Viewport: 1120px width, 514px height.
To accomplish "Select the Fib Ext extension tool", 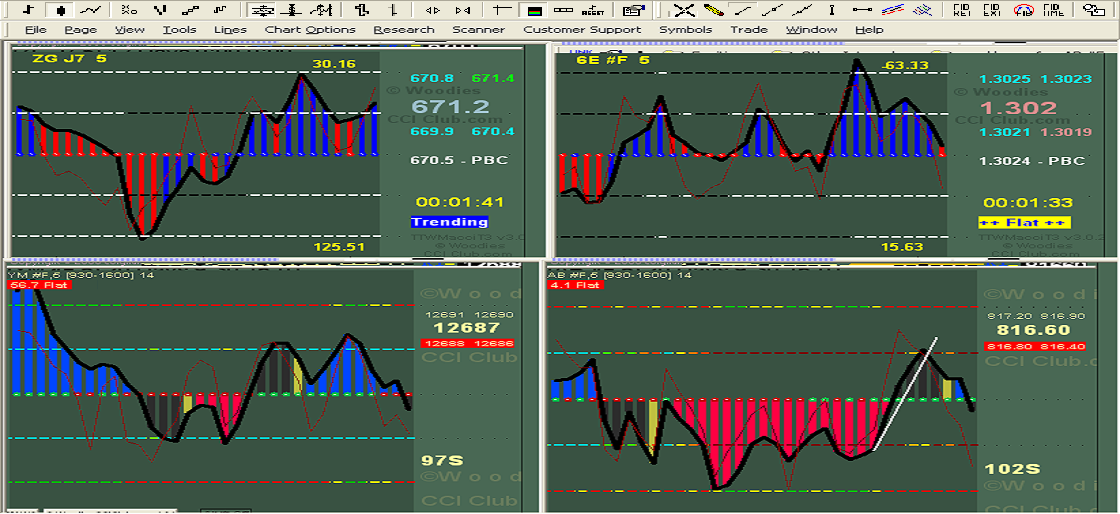I will [x=993, y=10].
